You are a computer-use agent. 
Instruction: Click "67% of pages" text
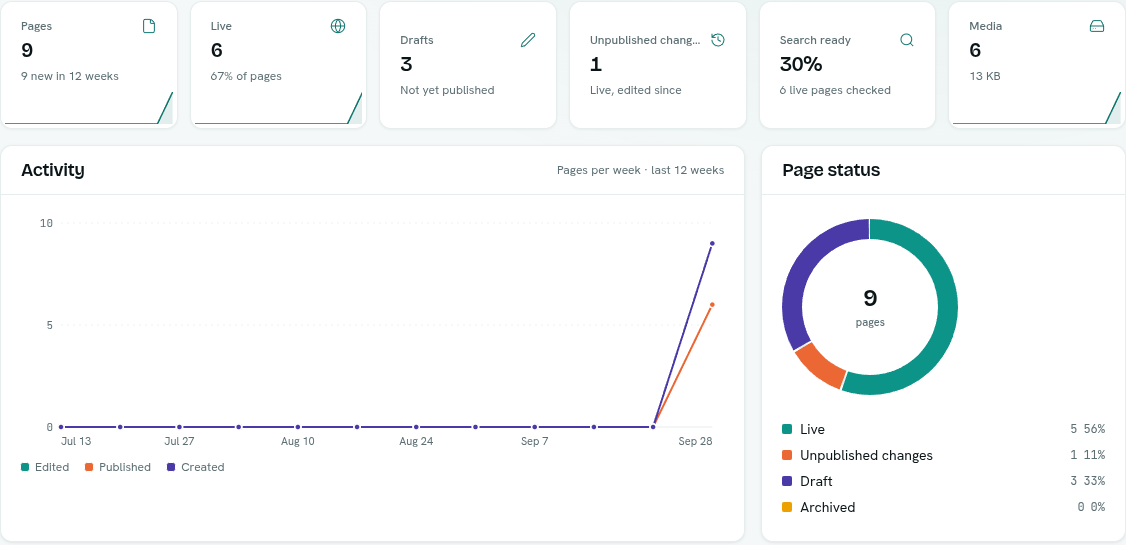pos(246,76)
